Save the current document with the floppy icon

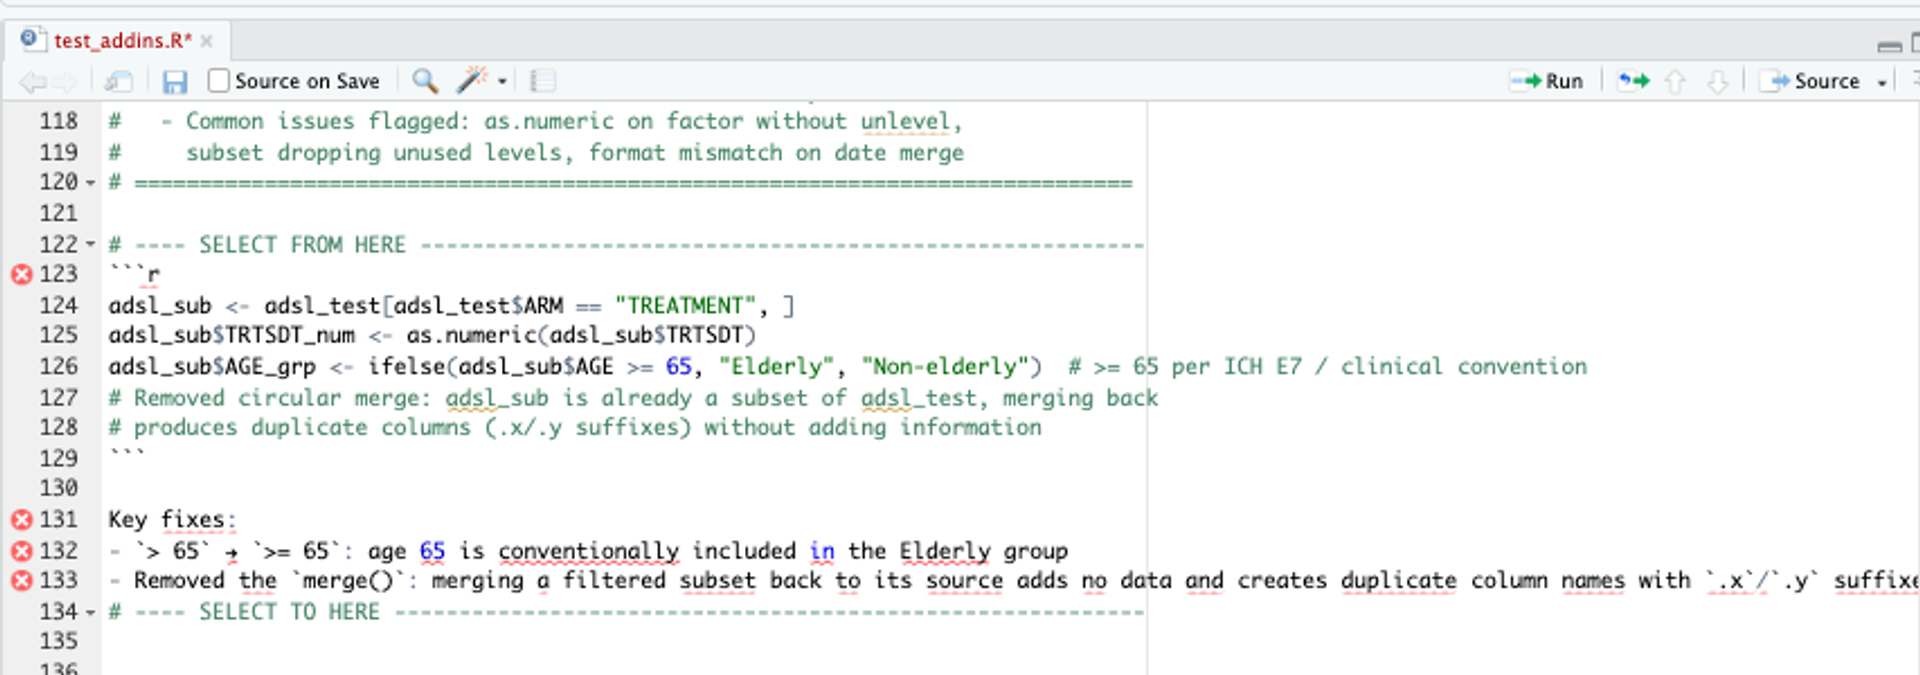[x=175, y=82]
